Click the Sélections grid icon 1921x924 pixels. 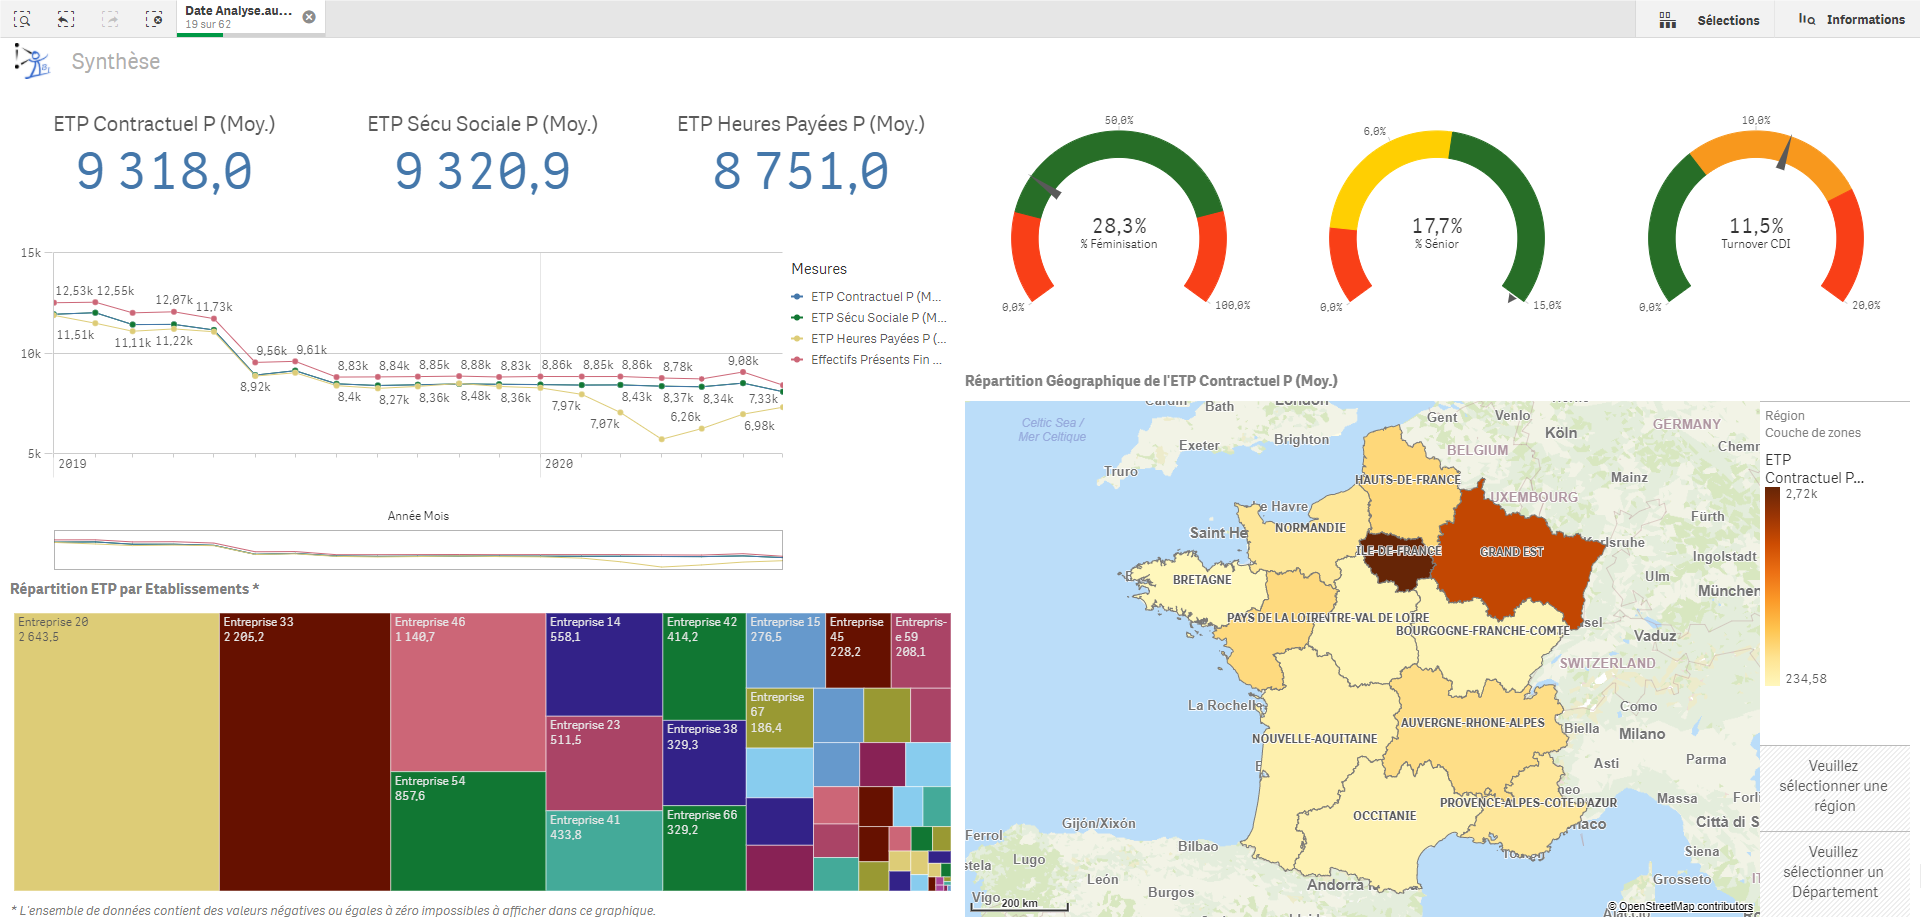1667,20
